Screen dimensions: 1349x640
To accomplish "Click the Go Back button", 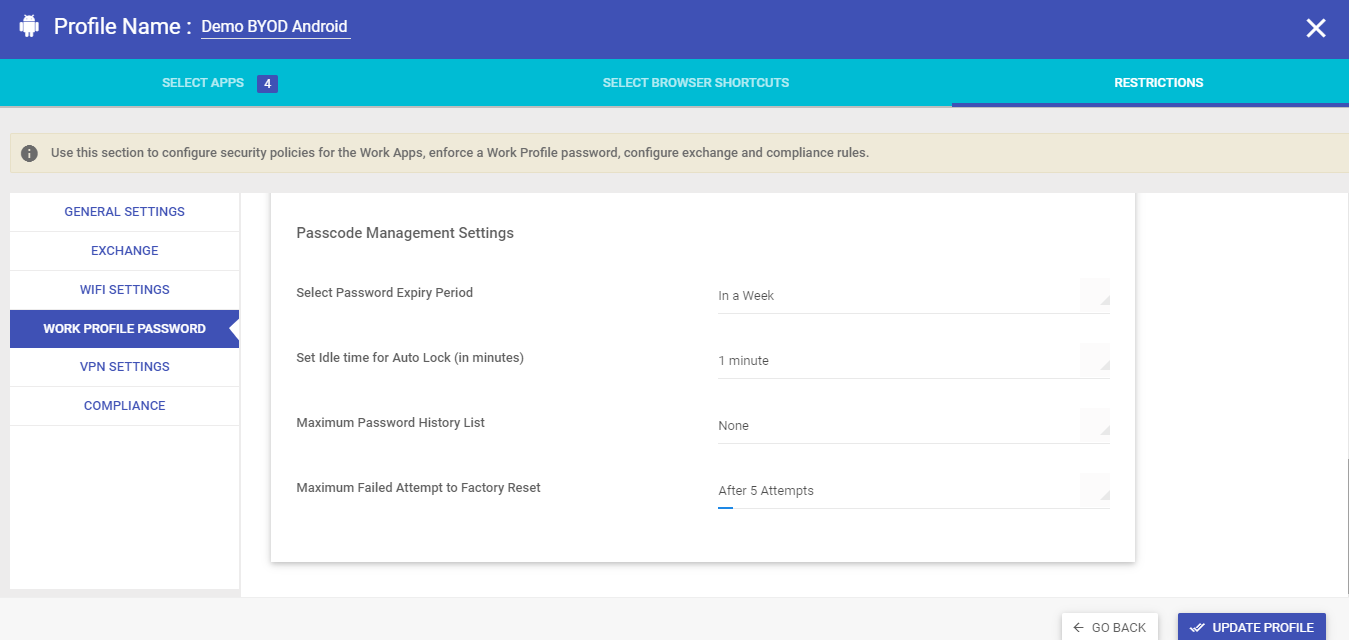I will [x=1110, y=627].
